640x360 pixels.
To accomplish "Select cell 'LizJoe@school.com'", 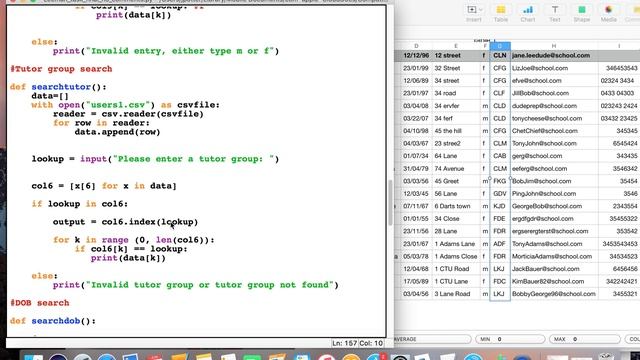I will point(540,68).
